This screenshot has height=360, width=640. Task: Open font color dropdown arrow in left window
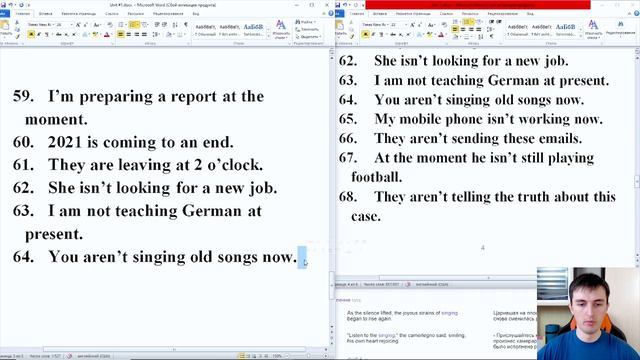click(112, 35)
